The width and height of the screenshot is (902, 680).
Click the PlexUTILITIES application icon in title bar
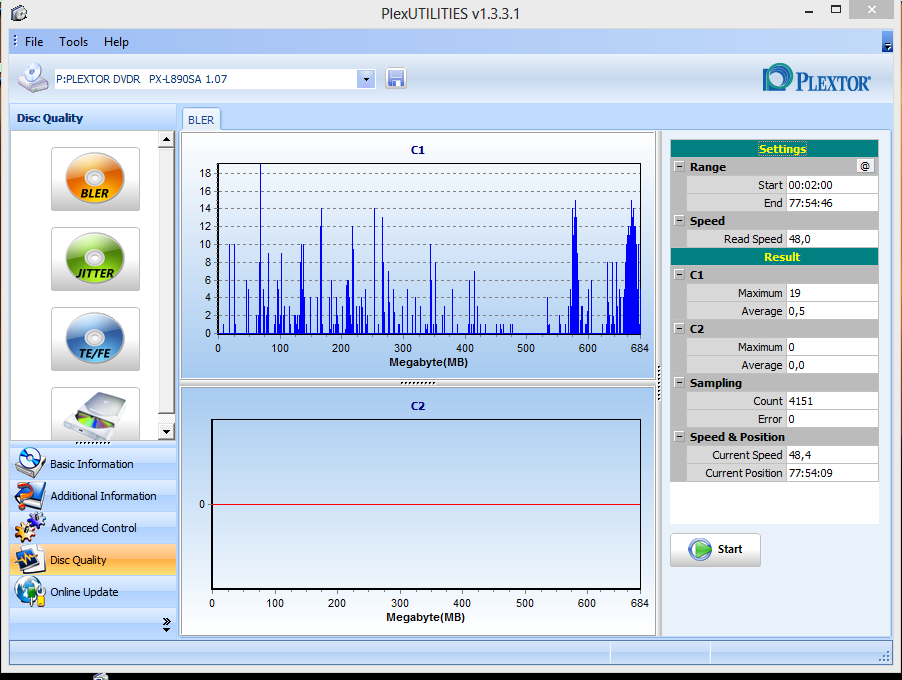[18, 13]
